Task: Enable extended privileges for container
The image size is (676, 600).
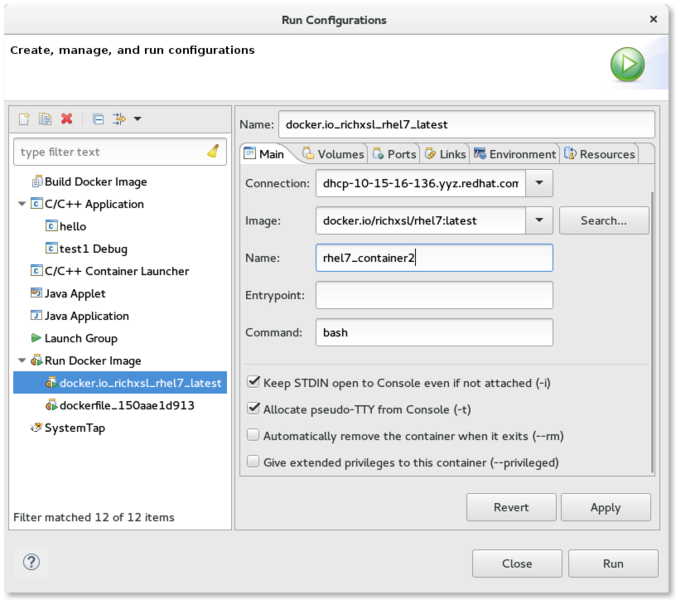Action: click(253, 462)
